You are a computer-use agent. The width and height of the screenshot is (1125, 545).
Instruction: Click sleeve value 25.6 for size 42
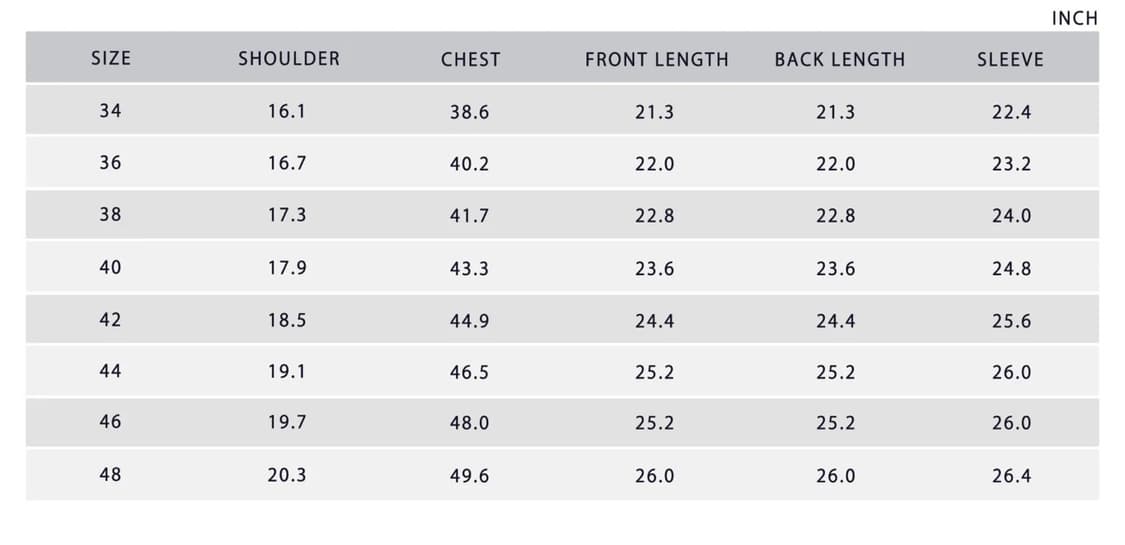[1011, 321]
